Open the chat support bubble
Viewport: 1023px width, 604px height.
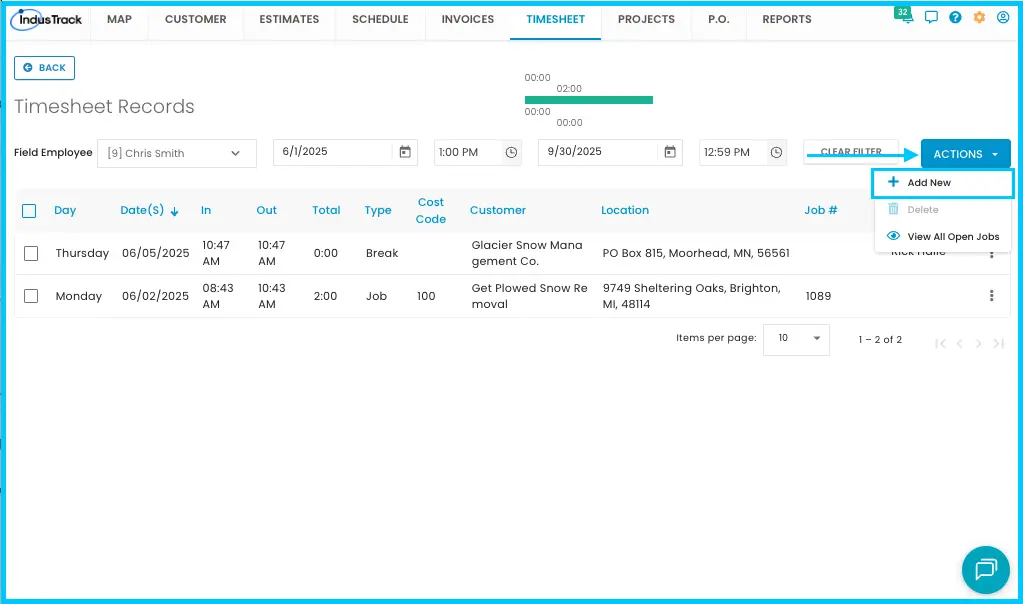pos(986,569)
